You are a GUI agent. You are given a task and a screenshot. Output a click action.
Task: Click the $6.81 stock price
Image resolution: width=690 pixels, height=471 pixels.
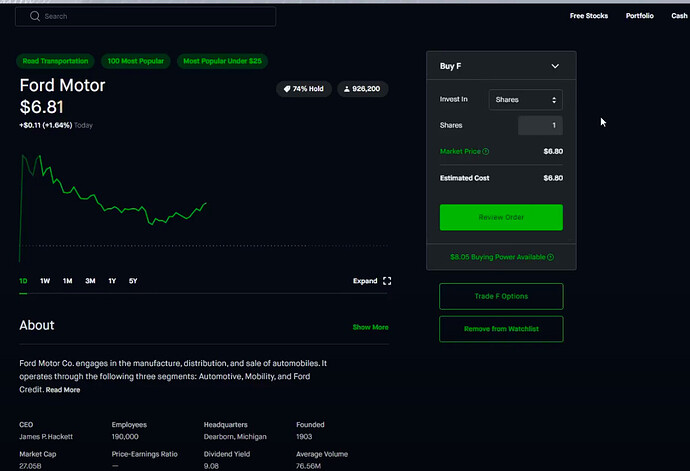pos(41,107)
